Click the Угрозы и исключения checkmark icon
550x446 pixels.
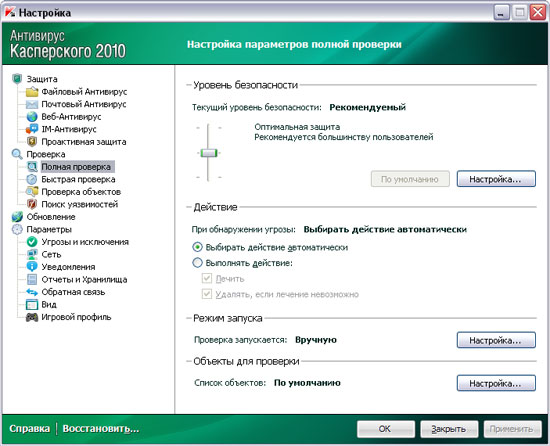tap(32, 242)
